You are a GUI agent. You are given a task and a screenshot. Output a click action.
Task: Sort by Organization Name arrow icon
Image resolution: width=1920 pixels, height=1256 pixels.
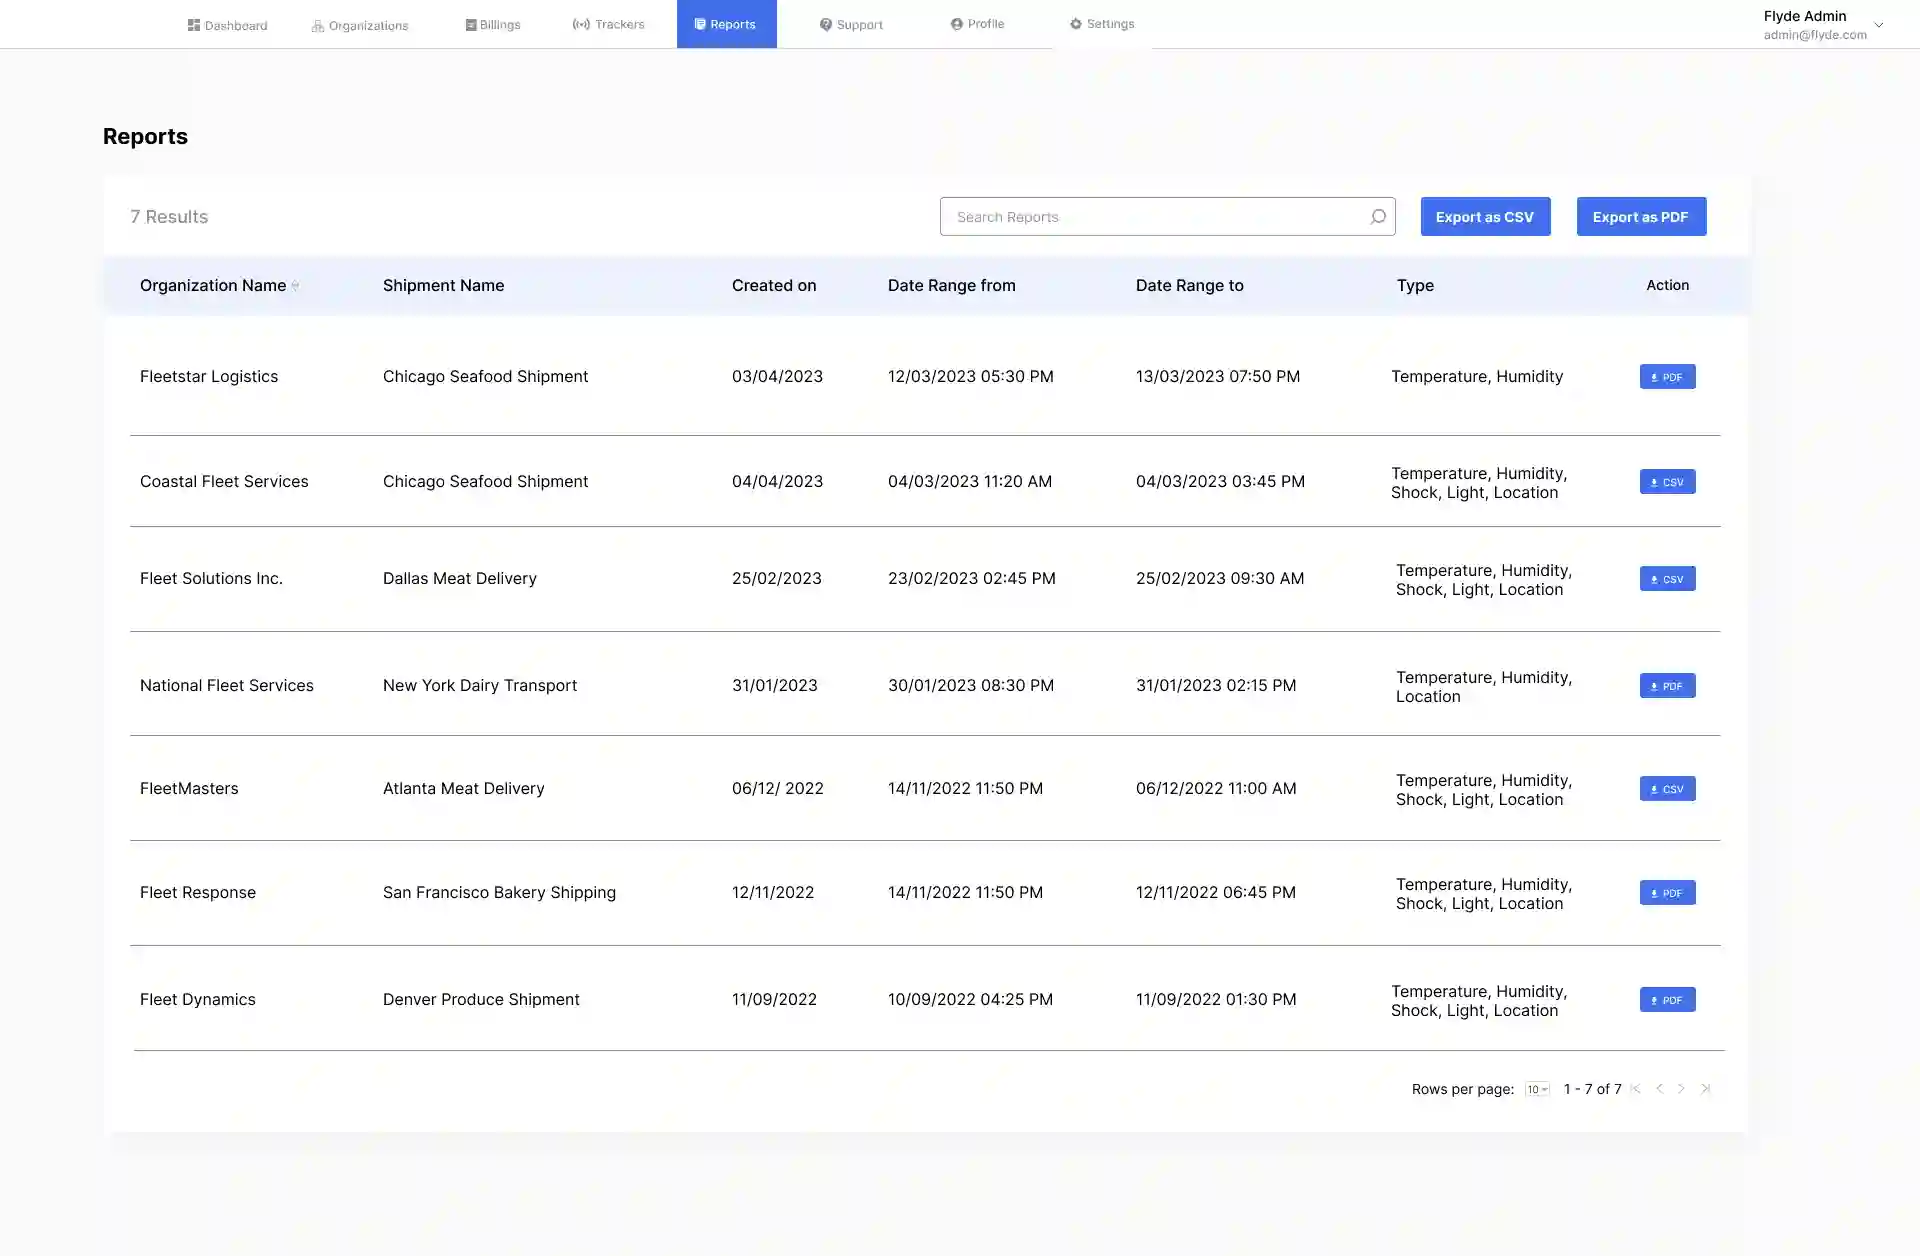coord(295,286)
